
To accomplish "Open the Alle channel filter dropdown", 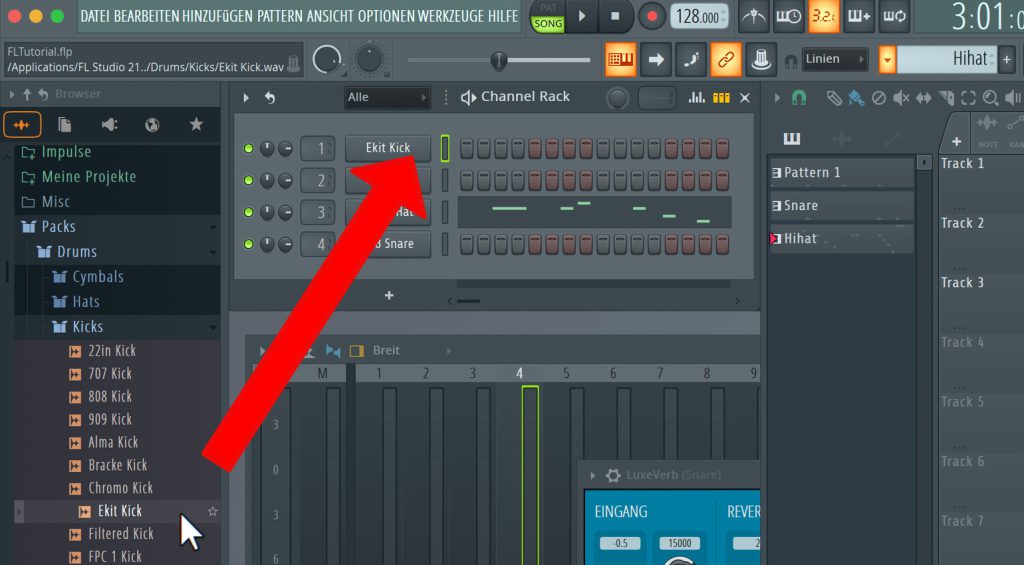I will click(x=387, y=98).
